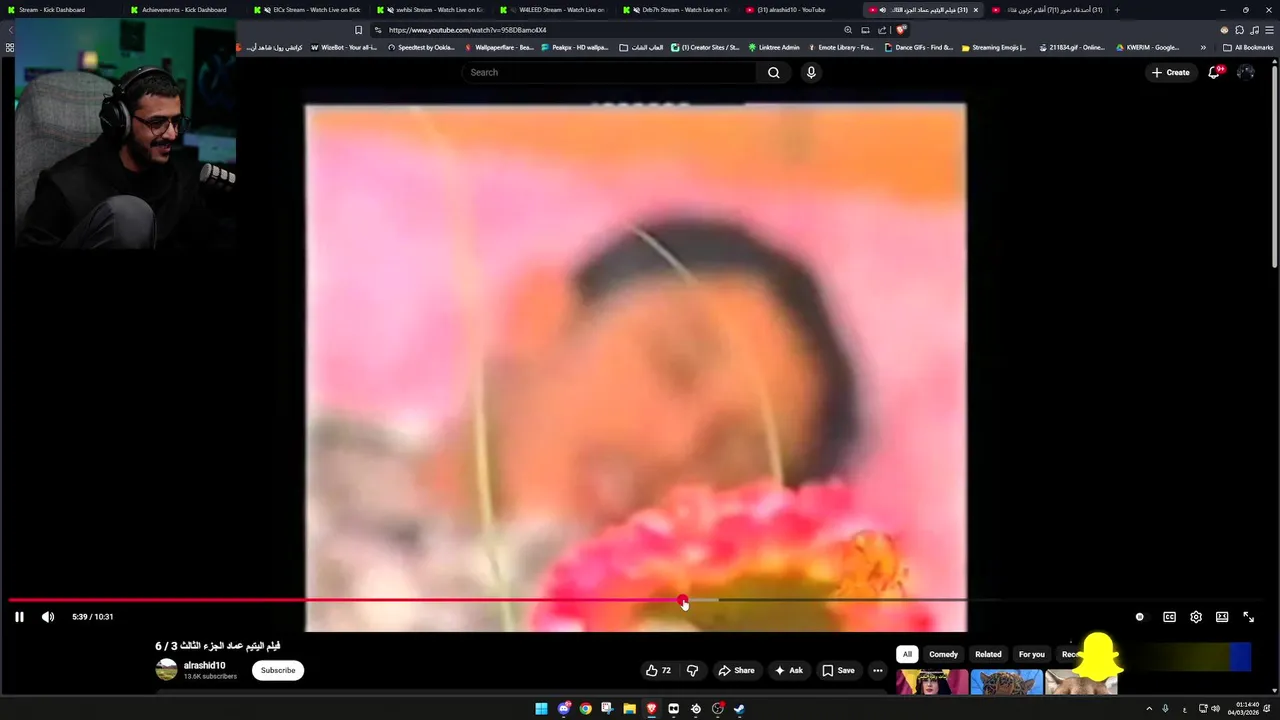The height and width of the screenshot is (720, 1280).
Task: Share the video
Action: (x=736, y=670)
